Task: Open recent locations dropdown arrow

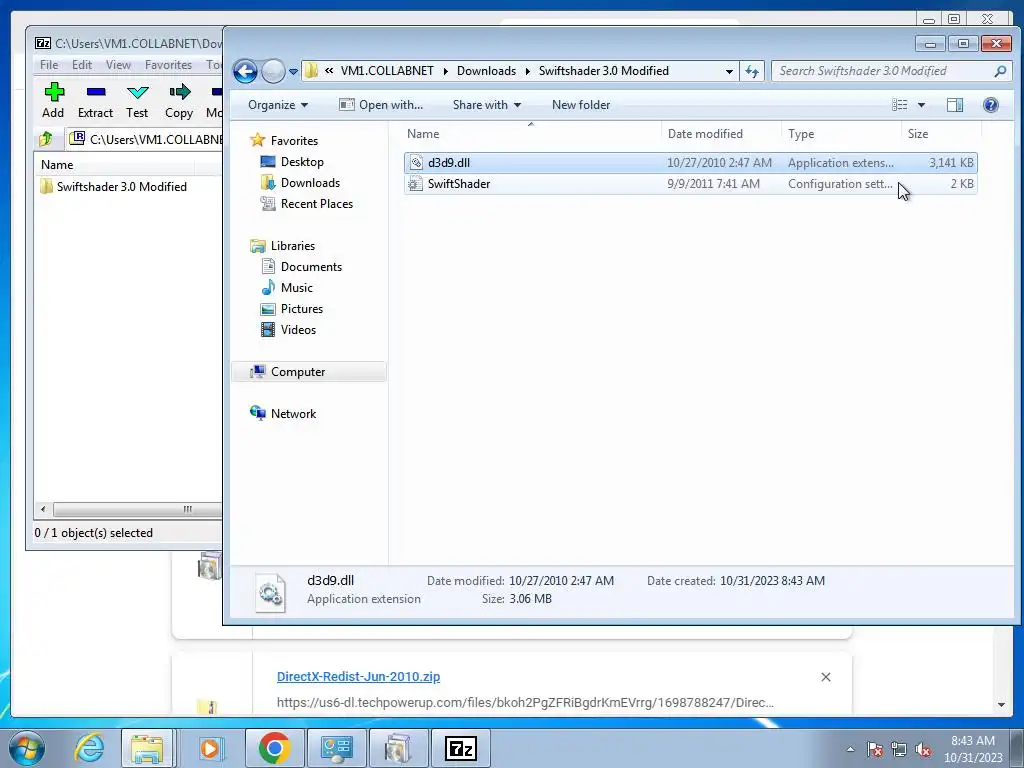Action: pyautogui.click(x=293, y=71)
